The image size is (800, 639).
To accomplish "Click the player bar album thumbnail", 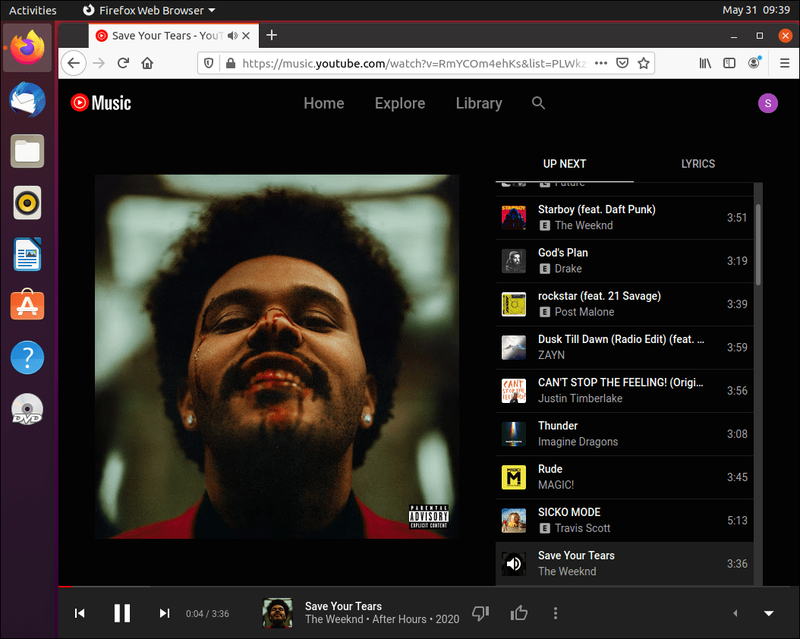I will tap(278, 613).
